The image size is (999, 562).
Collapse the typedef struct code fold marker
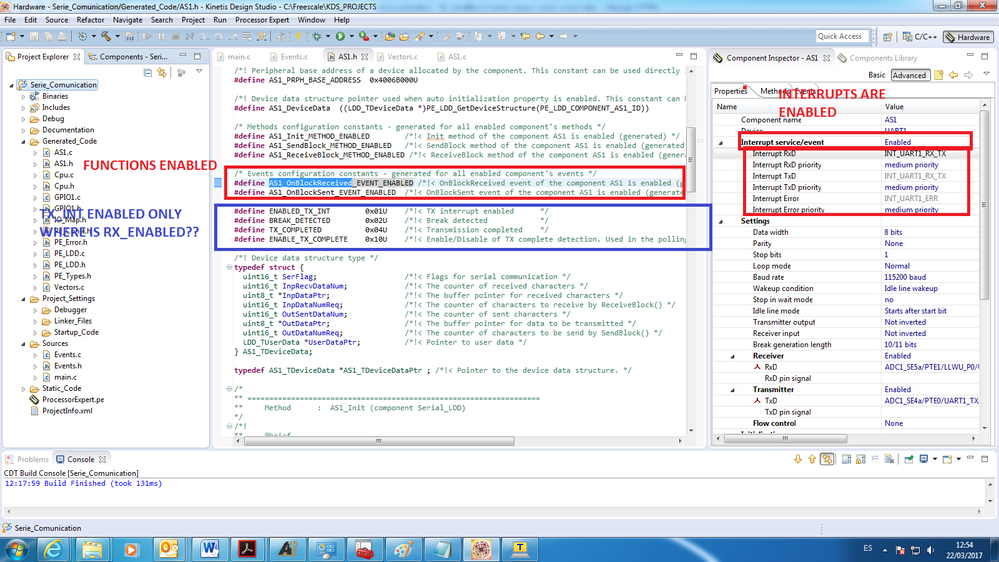pyautogui.click(x=229, y=268)
